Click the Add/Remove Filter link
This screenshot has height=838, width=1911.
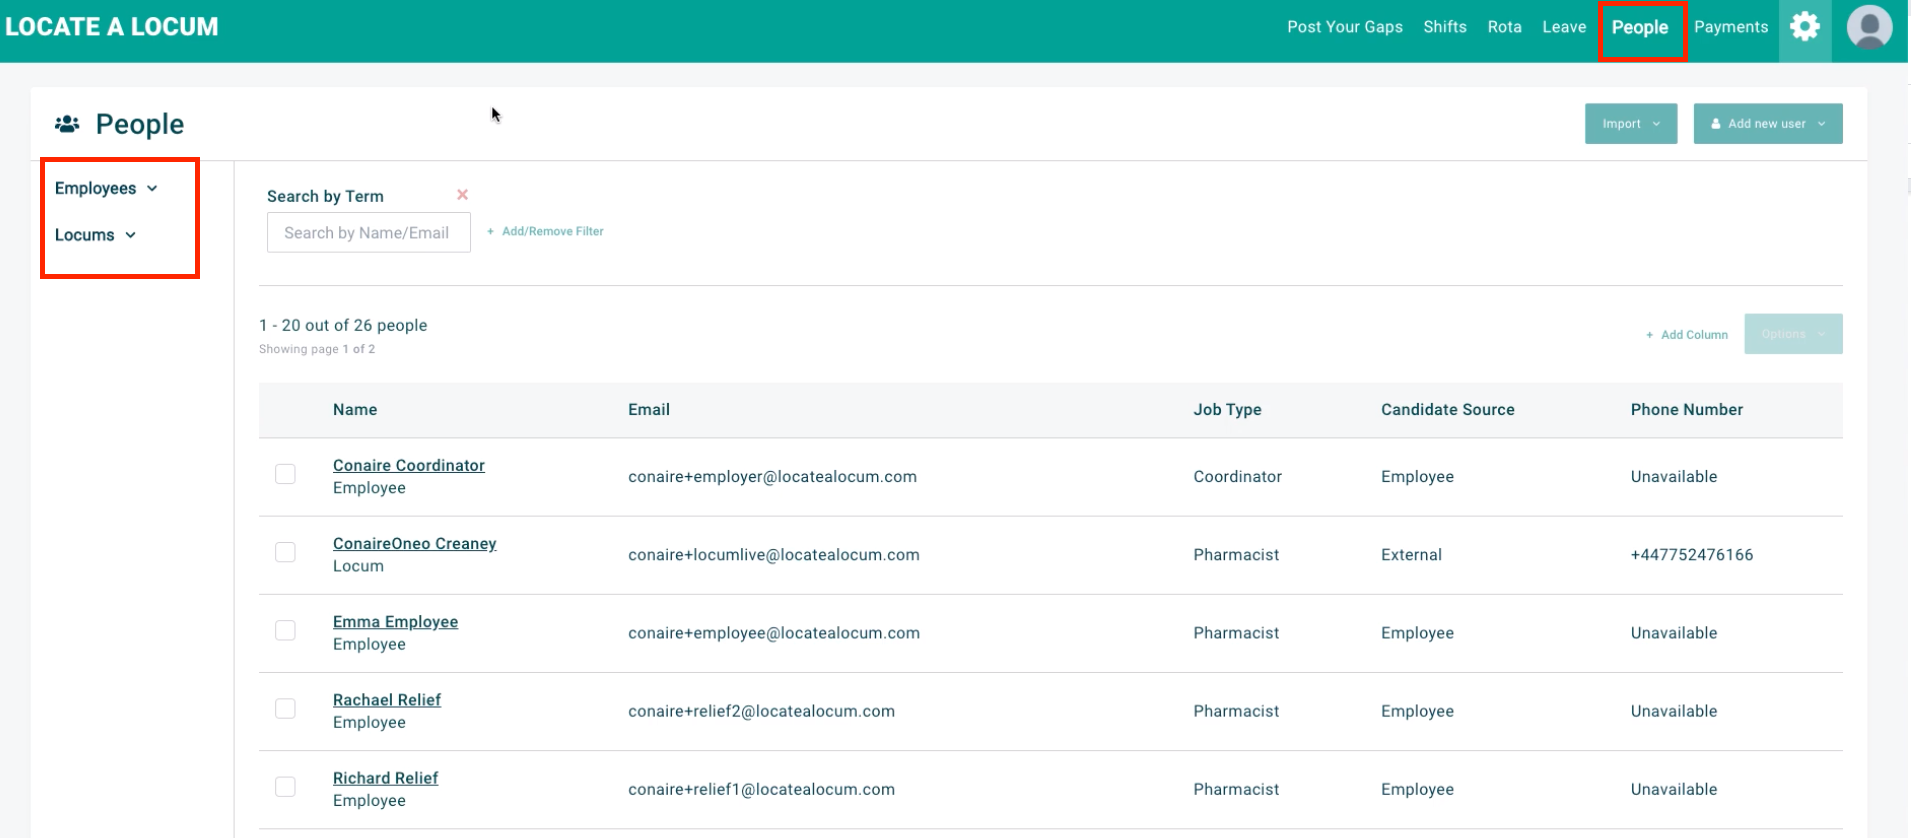point(545,231)
